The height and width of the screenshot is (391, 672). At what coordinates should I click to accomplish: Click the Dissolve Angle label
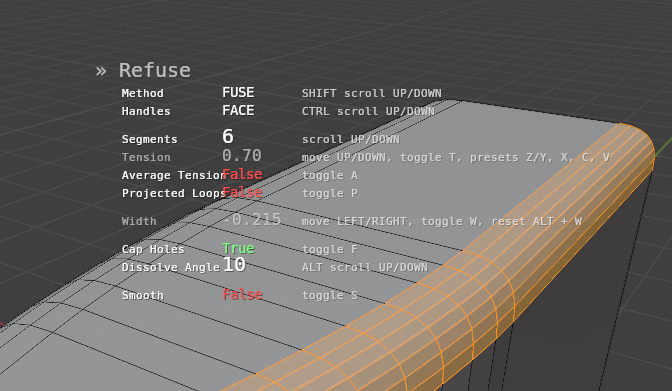point(170,268)
